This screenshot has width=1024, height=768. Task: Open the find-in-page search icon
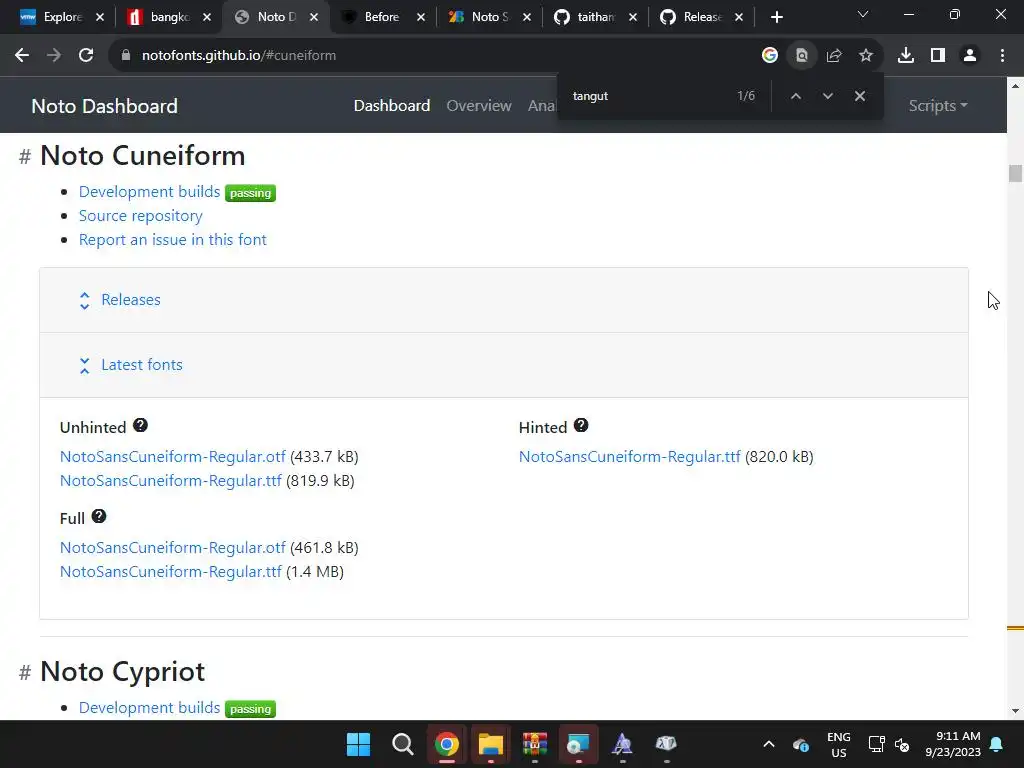click(x=801, y=56)
